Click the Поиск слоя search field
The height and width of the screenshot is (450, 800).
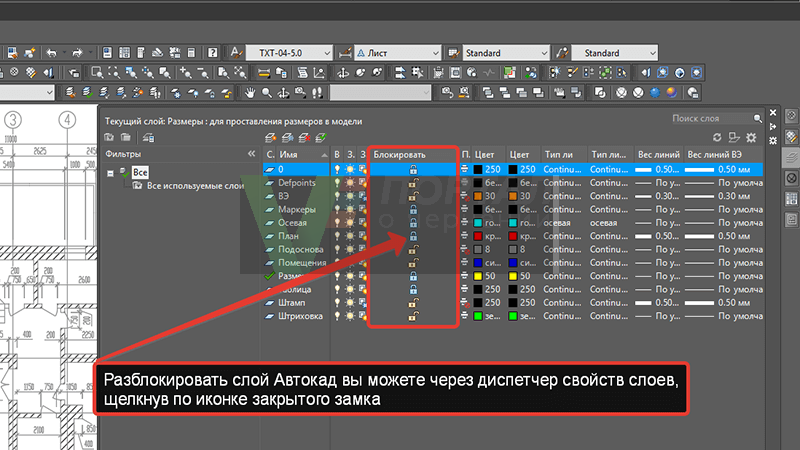click(x=711, y=118)
